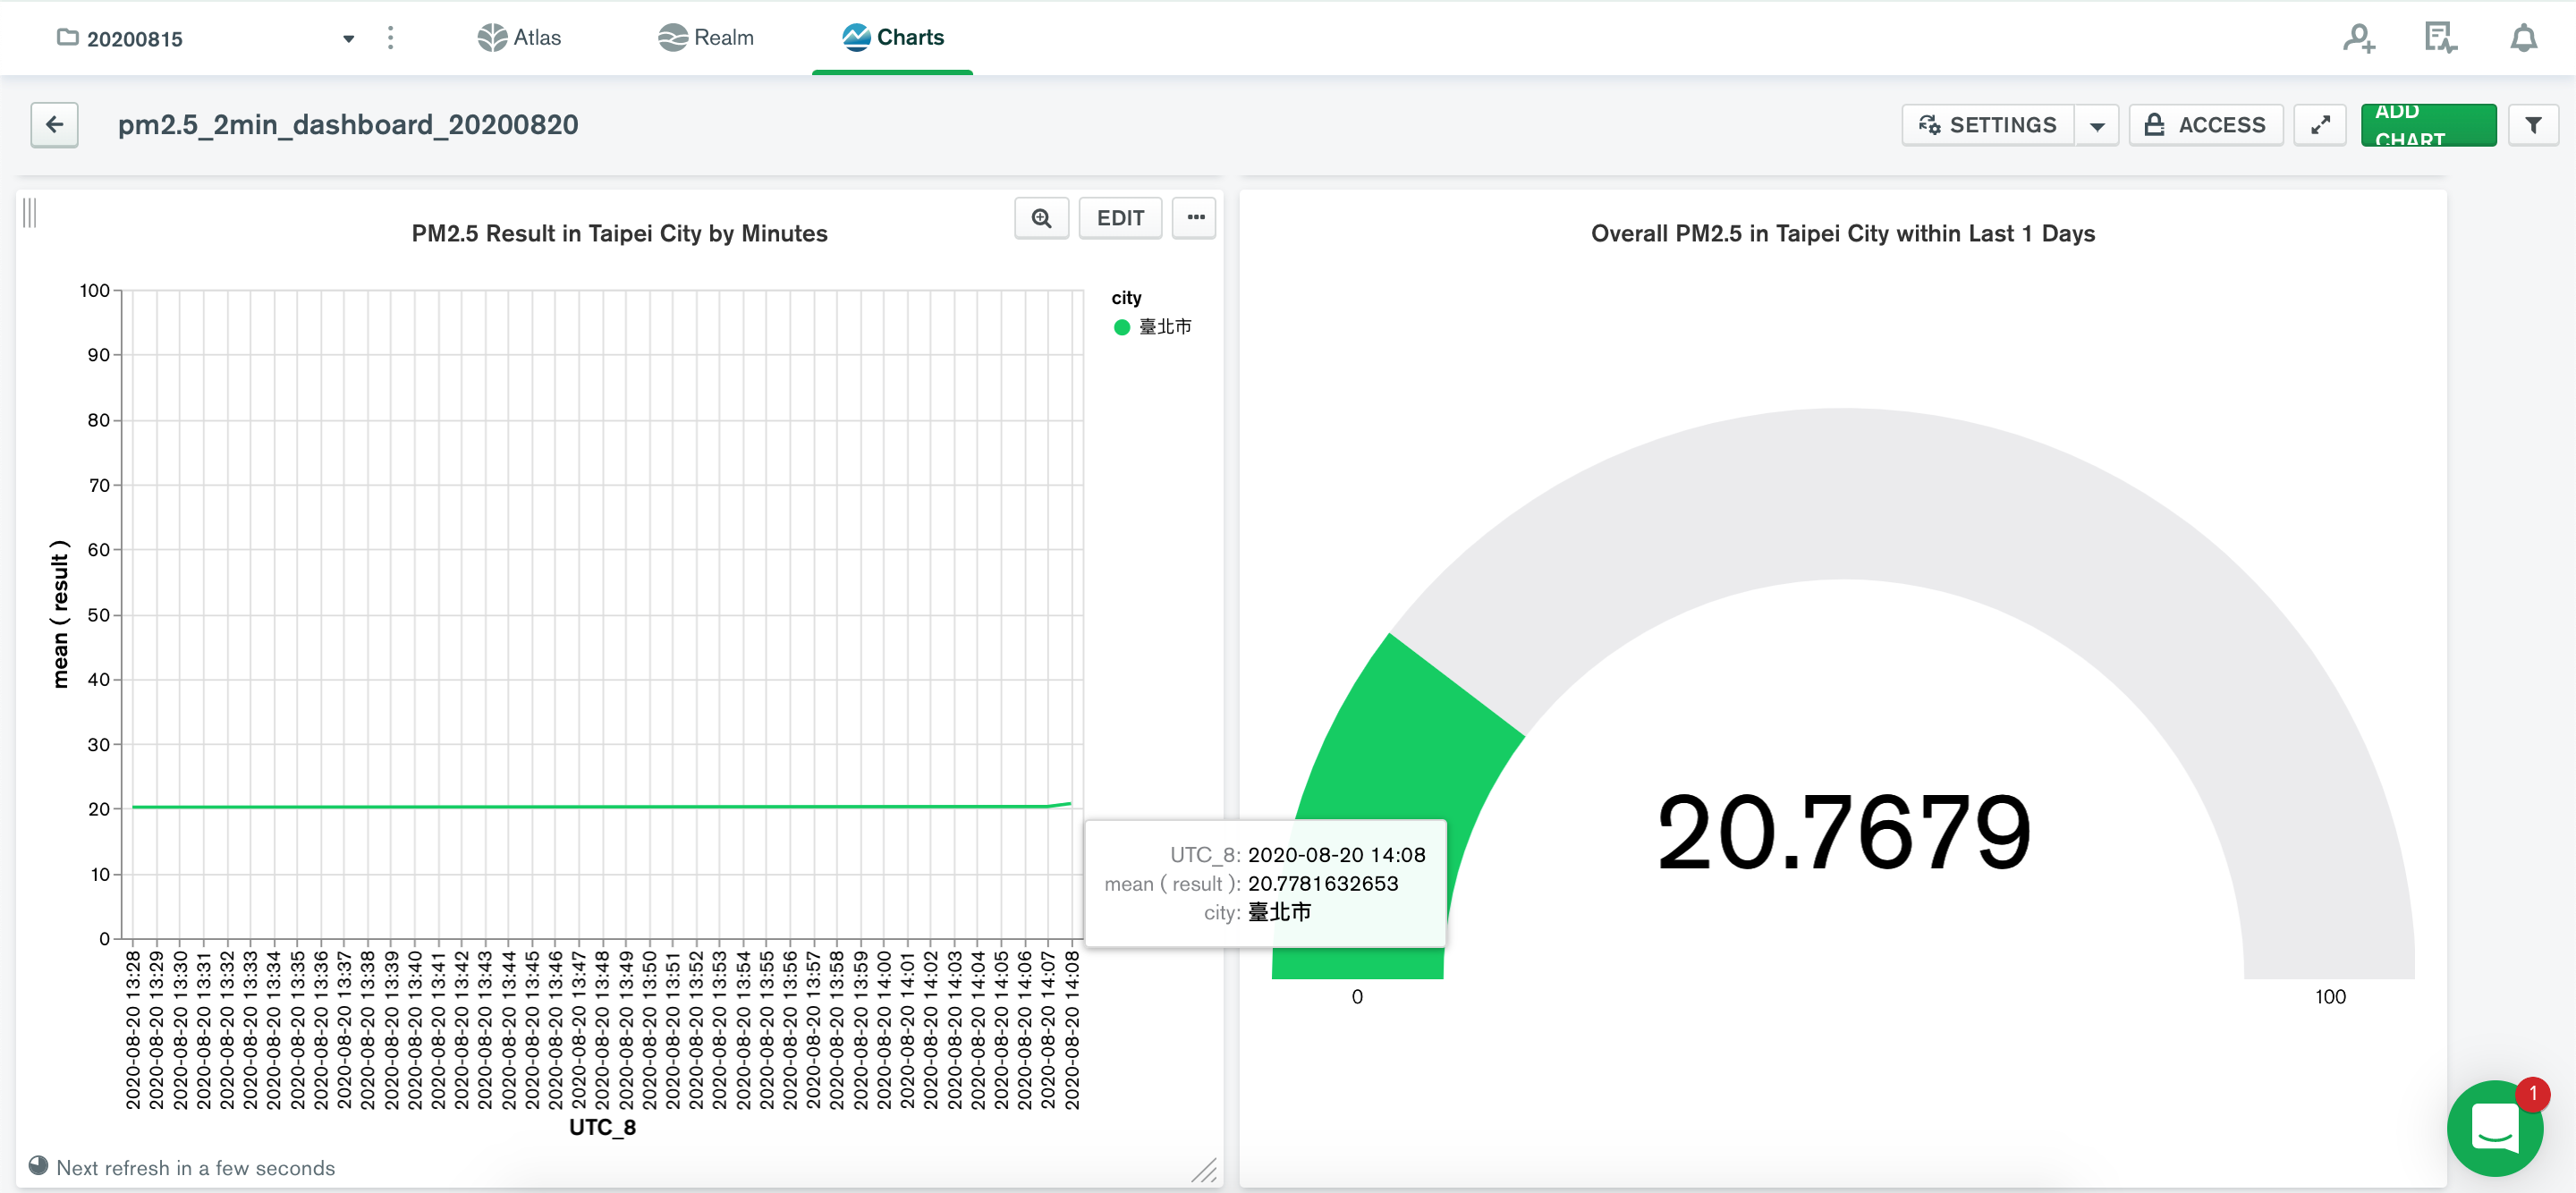The image size is (2576, 1193).
Task: Open the SETTINGS dropdown arrow
Action: [x=2098, y=124]
